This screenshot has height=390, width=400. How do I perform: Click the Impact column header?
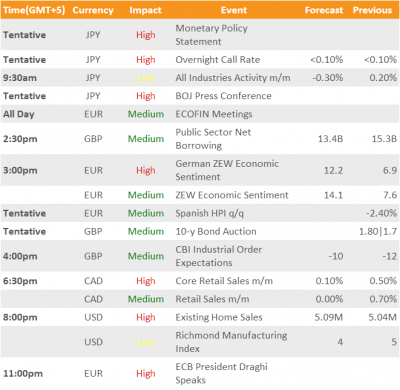pos(145,10)
